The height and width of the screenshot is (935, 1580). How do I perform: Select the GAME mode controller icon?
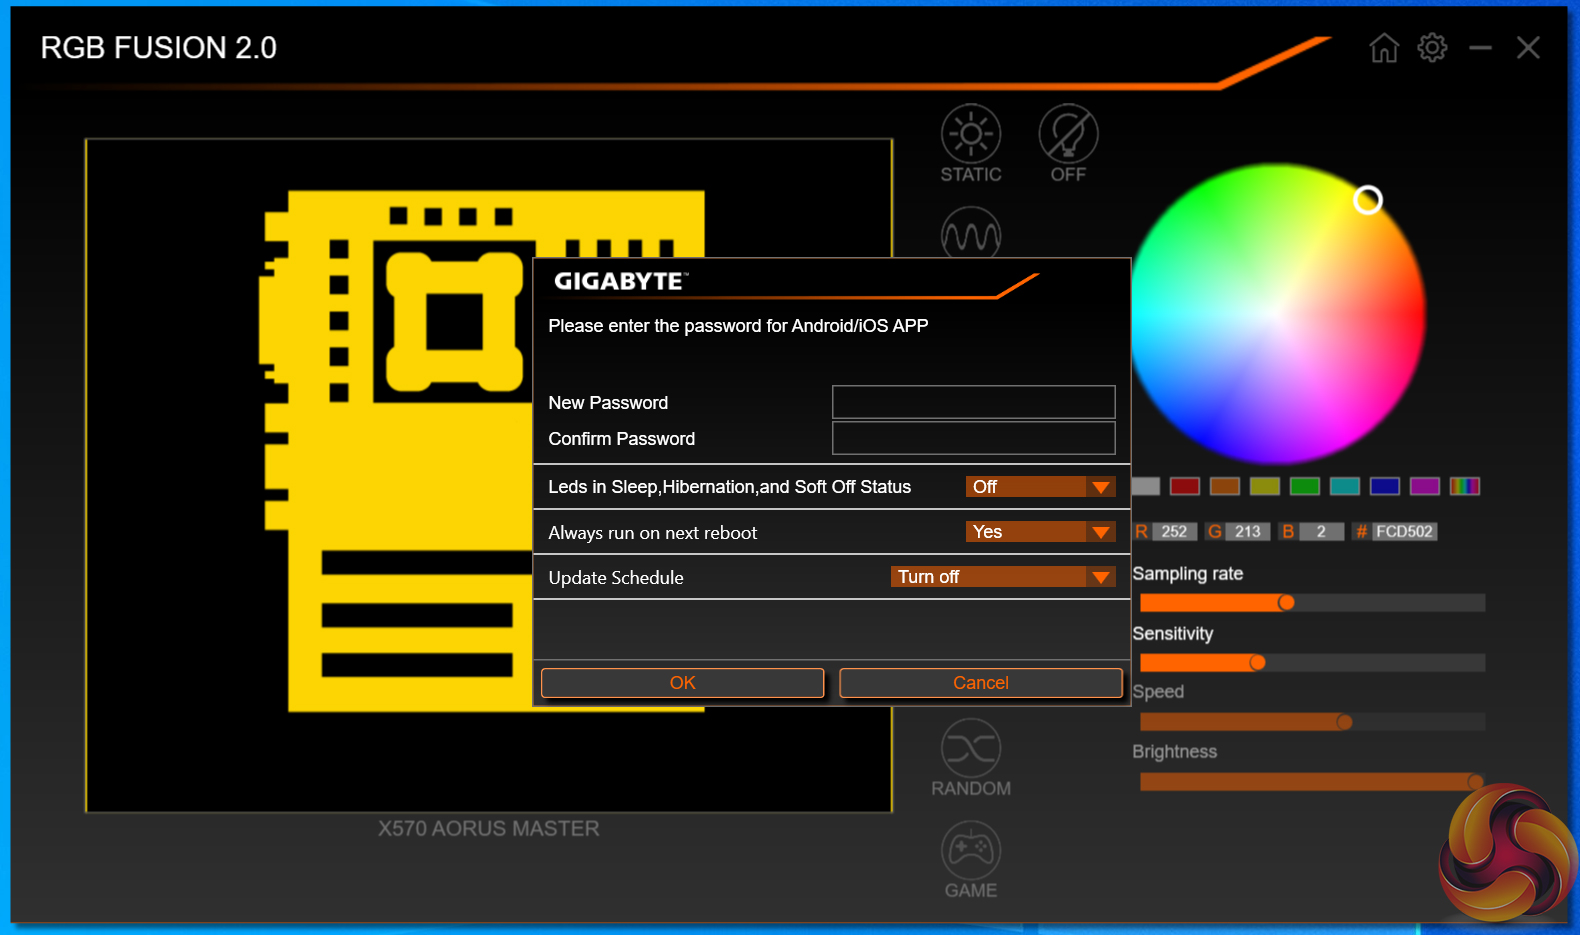click(970, 851)
